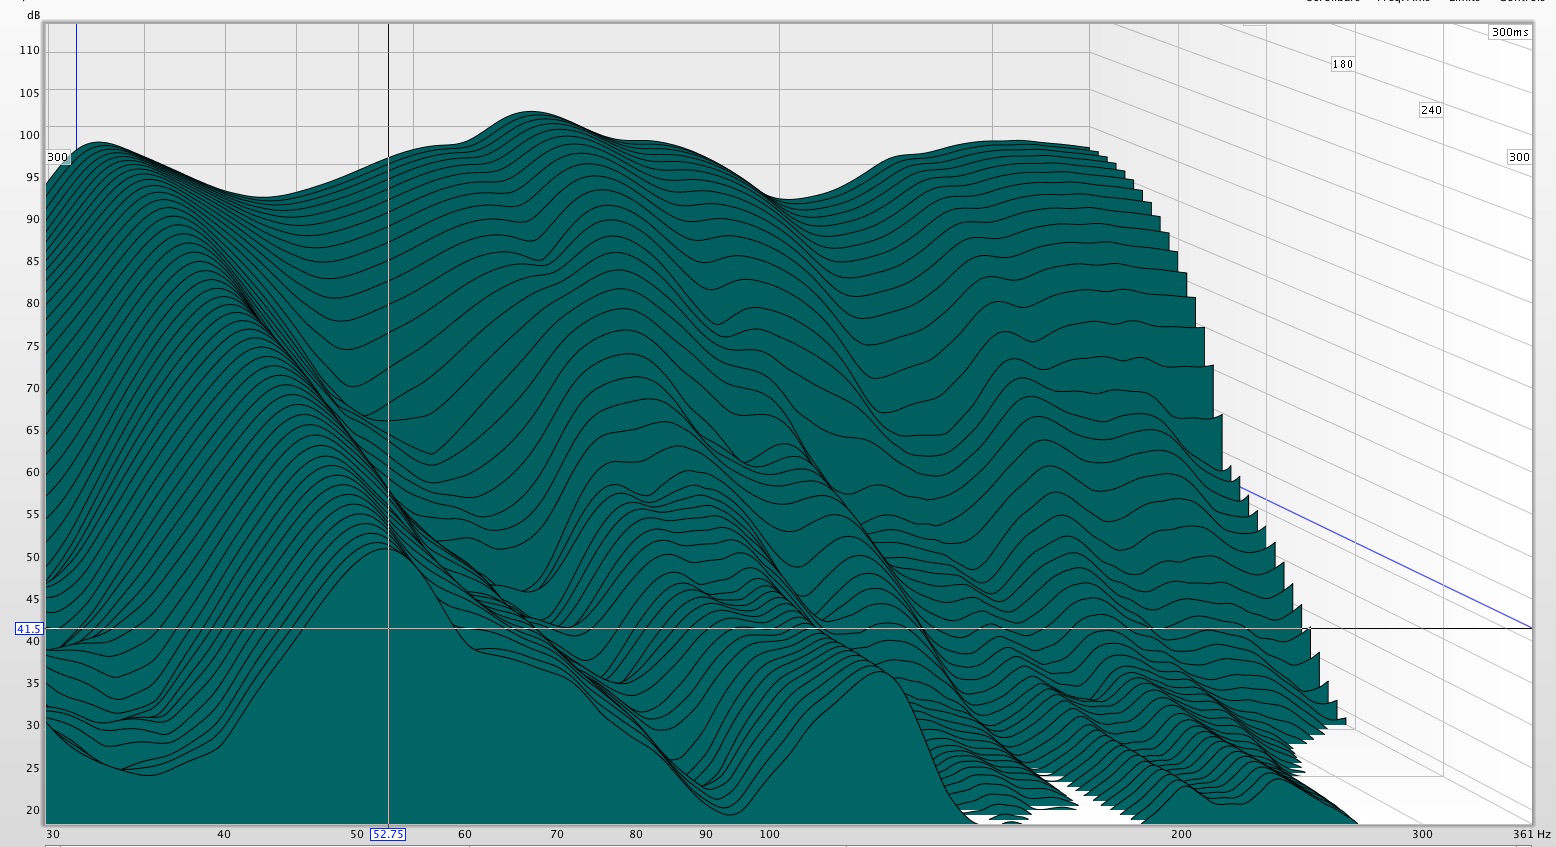Click the dB unit label on the vertical axis
The image size is (1556, 847).
[34, 16]
